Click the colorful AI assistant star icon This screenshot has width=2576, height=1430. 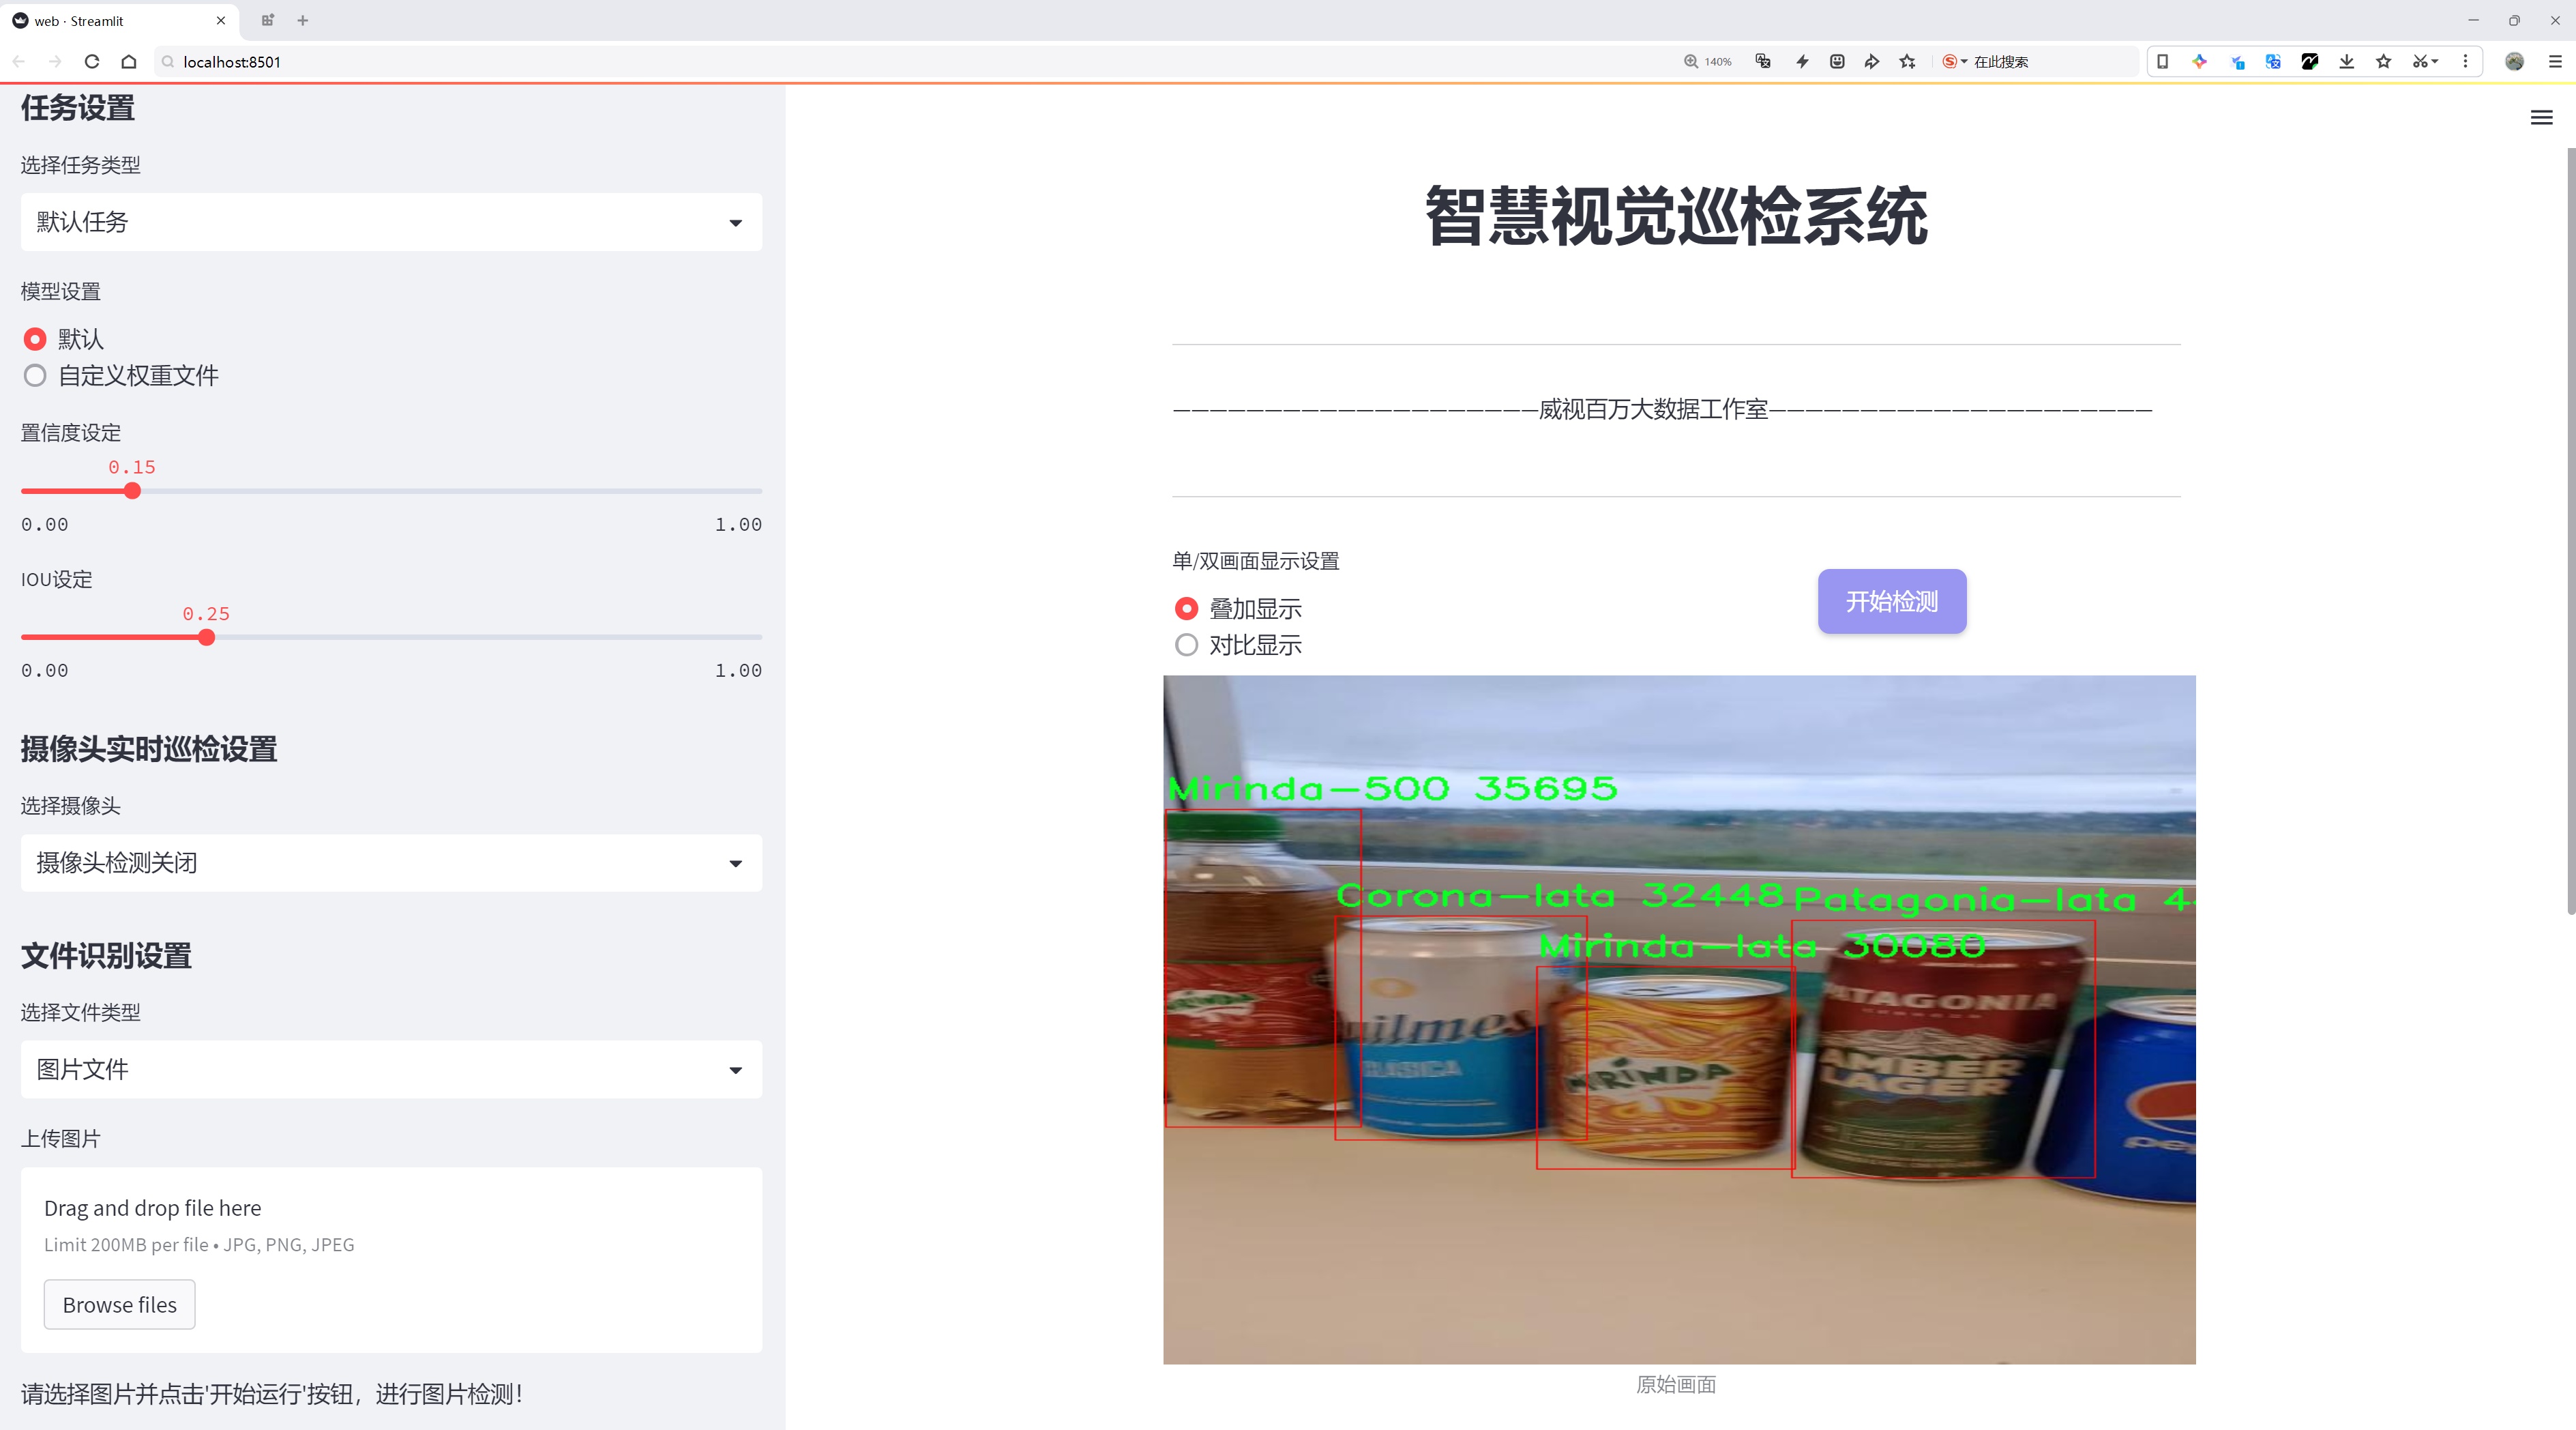tap(2199, 62)
